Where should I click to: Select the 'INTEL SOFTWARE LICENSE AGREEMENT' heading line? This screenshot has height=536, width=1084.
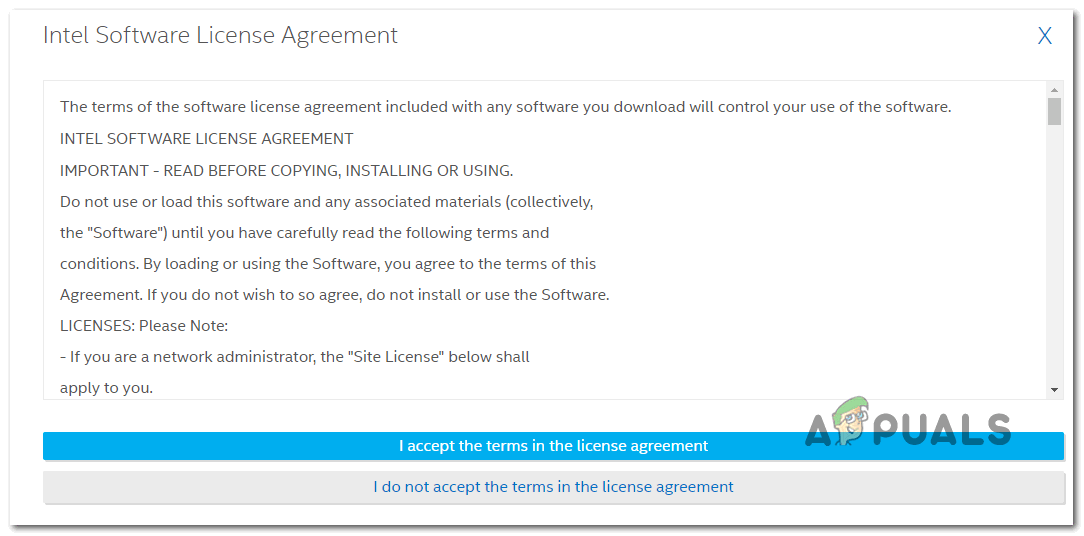tap(206, 138)
